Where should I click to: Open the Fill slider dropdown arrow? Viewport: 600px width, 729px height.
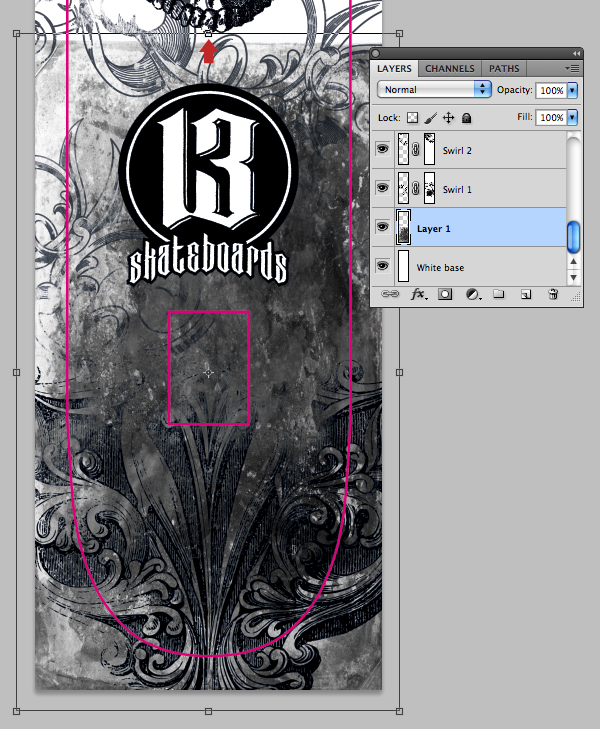point(573,117)
